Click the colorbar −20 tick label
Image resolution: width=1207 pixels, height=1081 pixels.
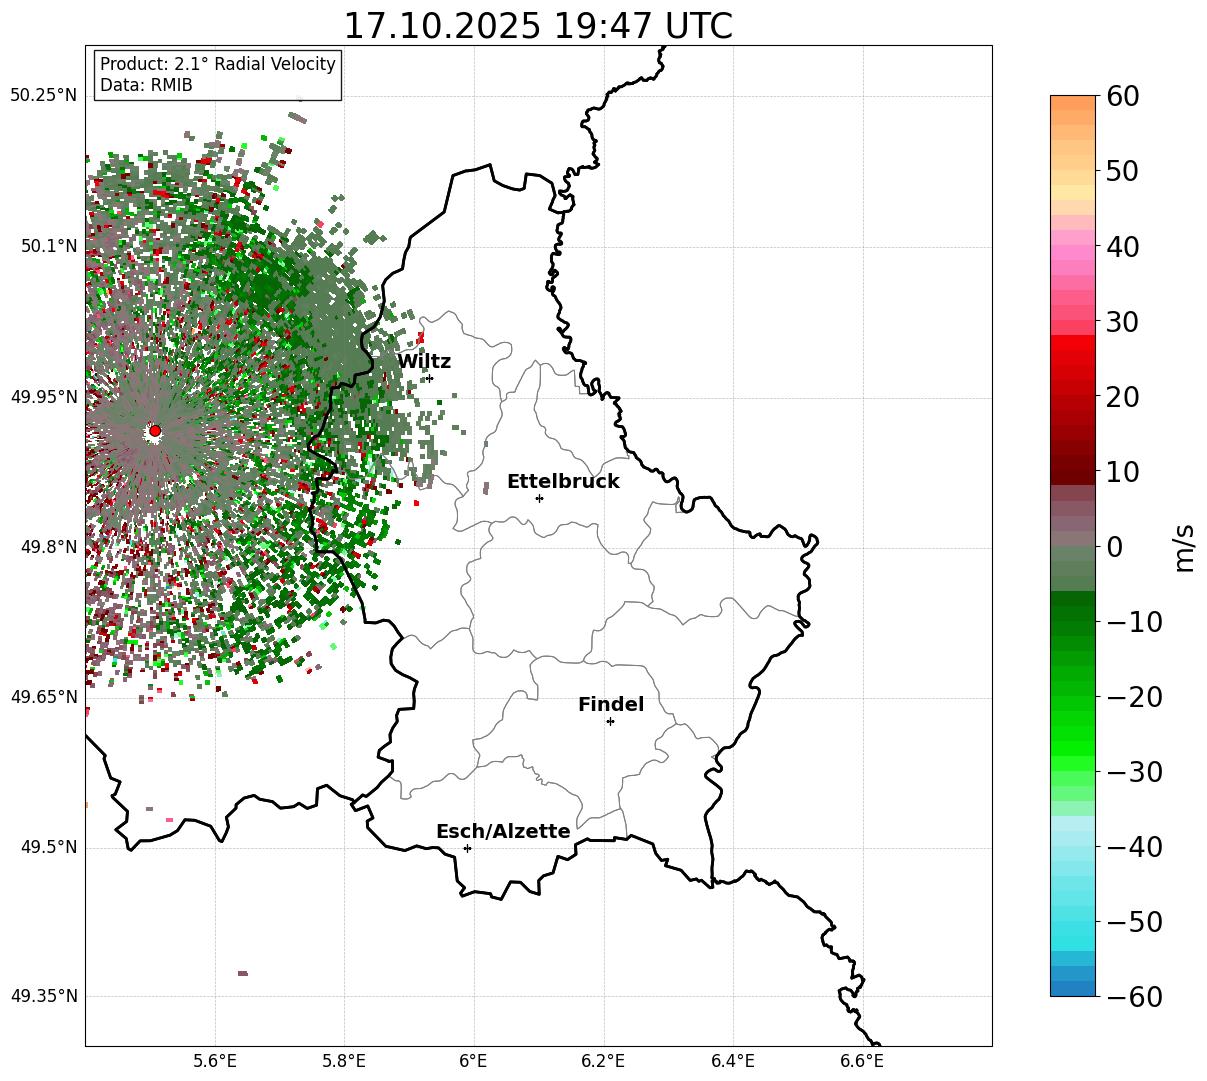pyautogui.click(x=1134, y=696)
